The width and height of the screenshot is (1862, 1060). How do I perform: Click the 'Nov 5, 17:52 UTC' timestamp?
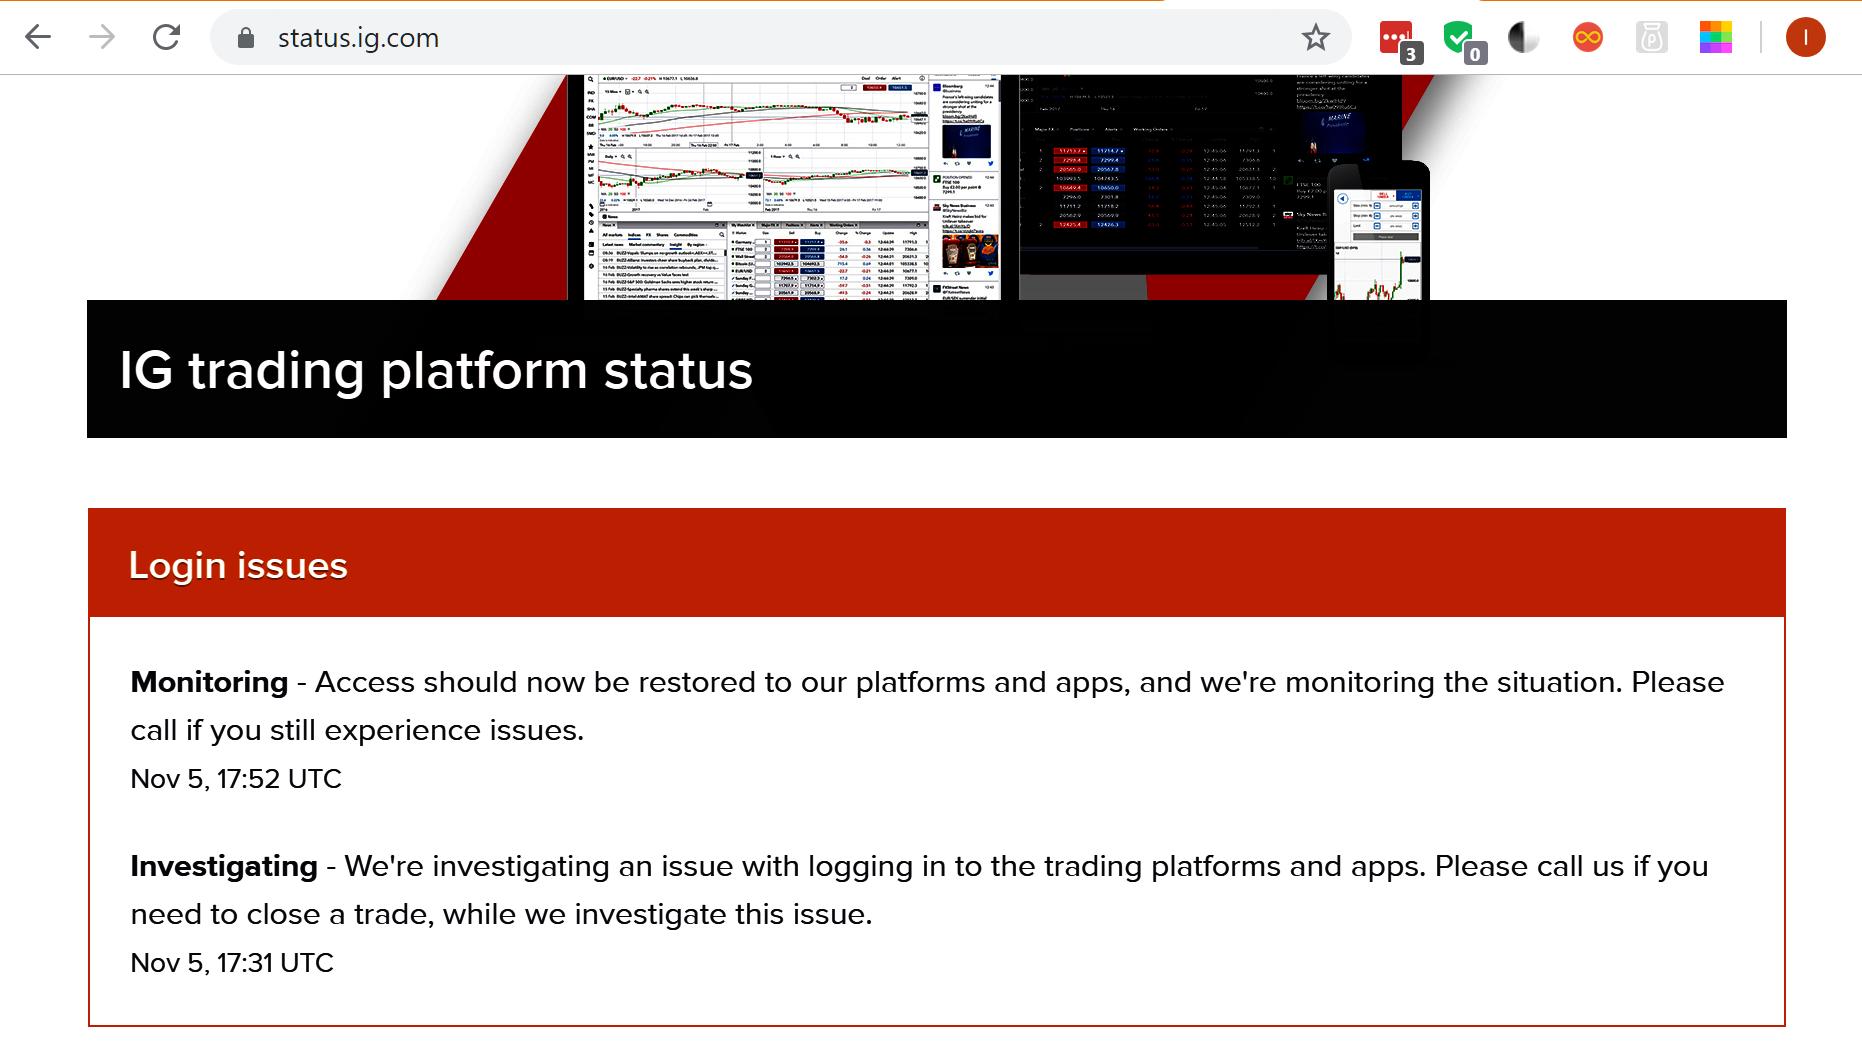(236, 779)
